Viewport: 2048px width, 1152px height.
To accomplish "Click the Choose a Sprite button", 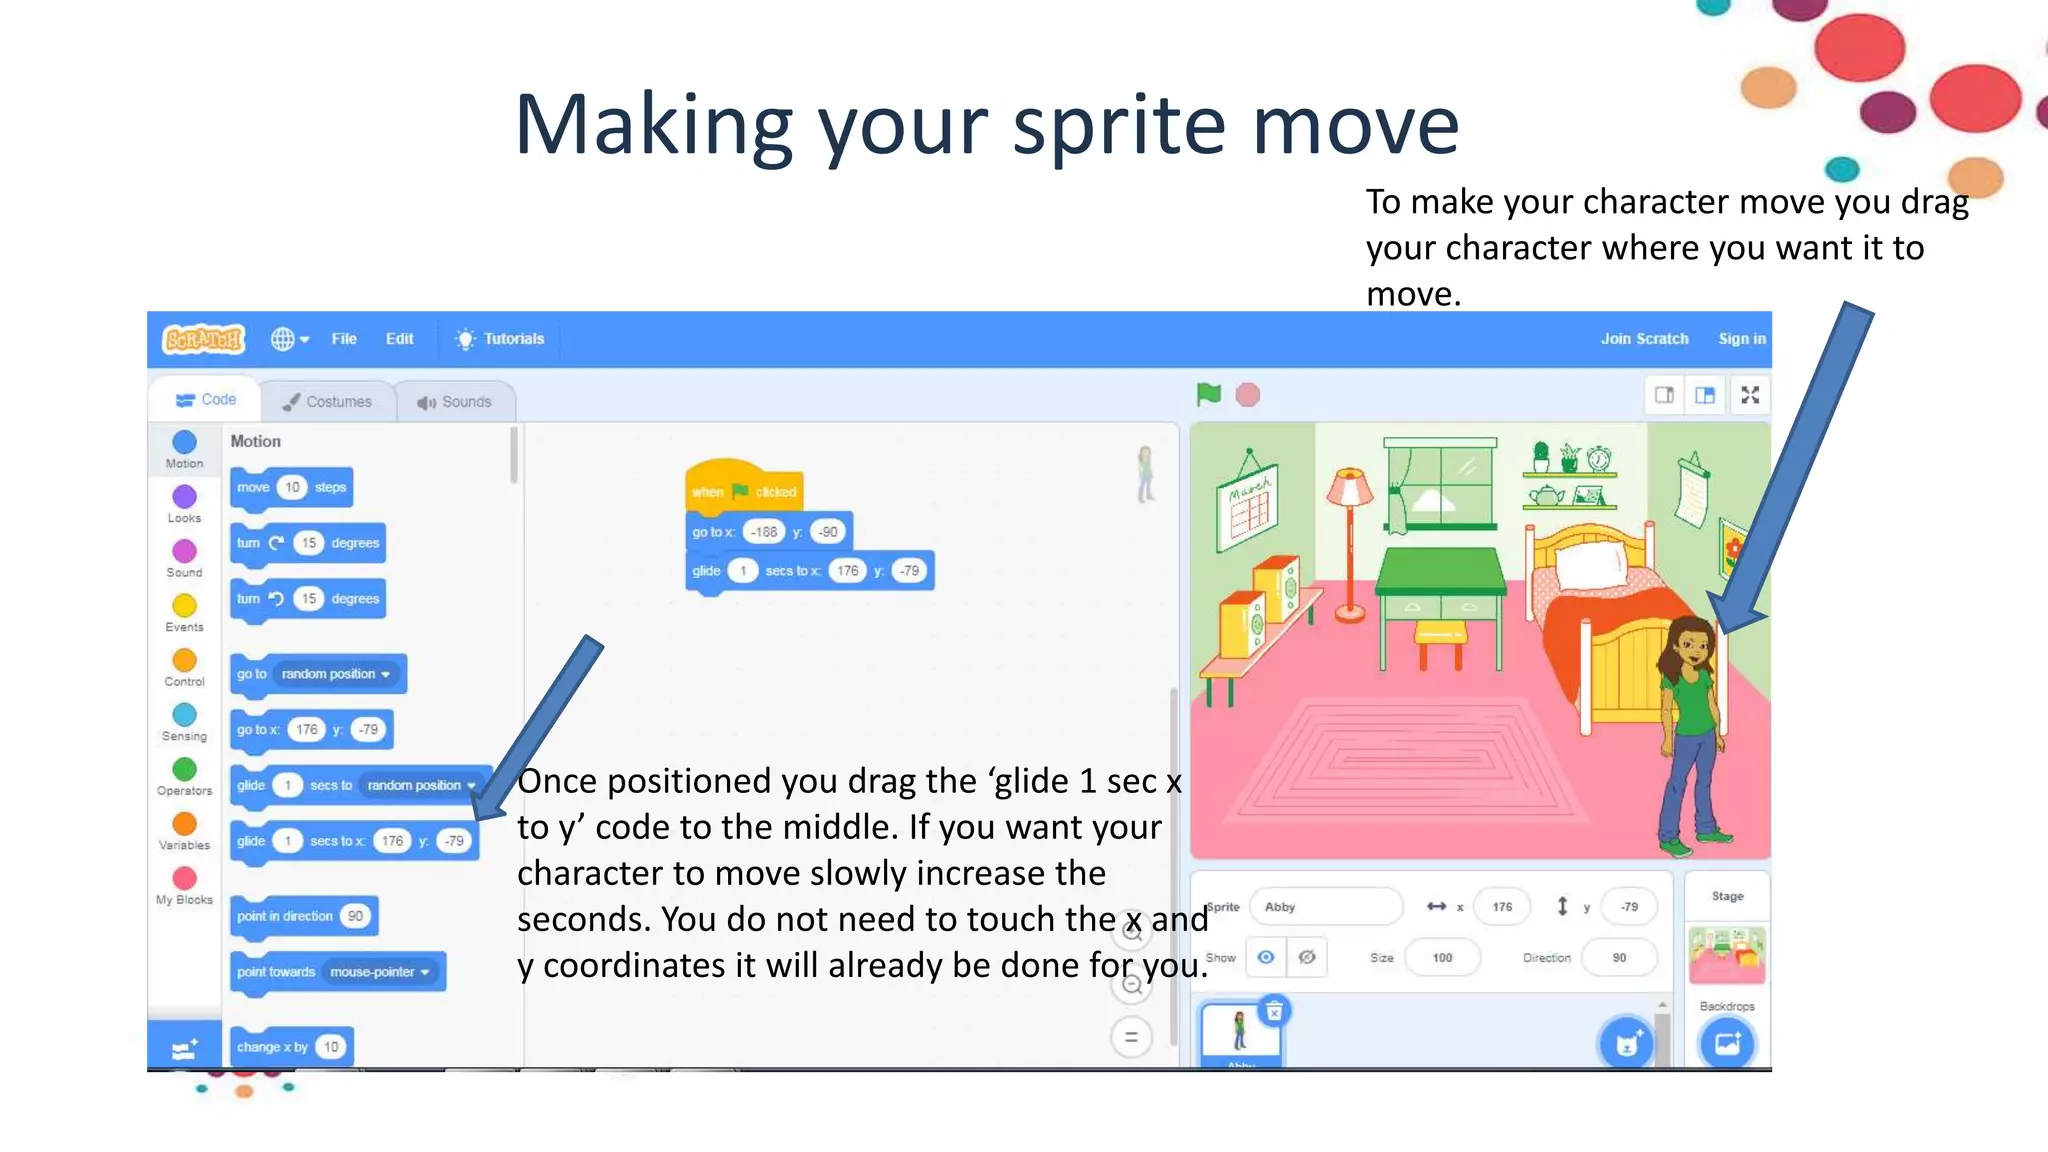I will (x=1626, y=1044).
